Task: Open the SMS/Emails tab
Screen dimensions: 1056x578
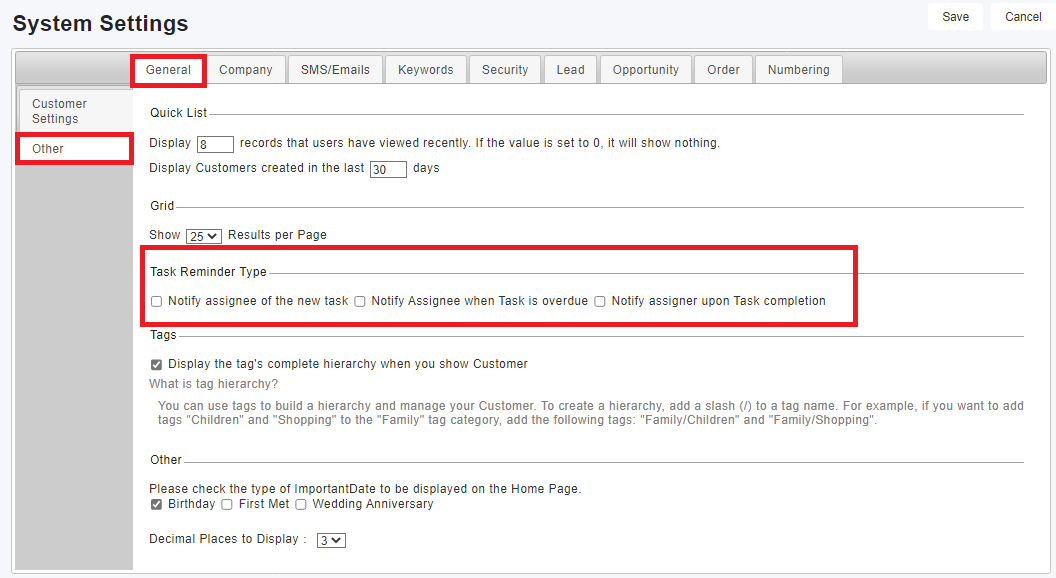Action: point(335,70)
